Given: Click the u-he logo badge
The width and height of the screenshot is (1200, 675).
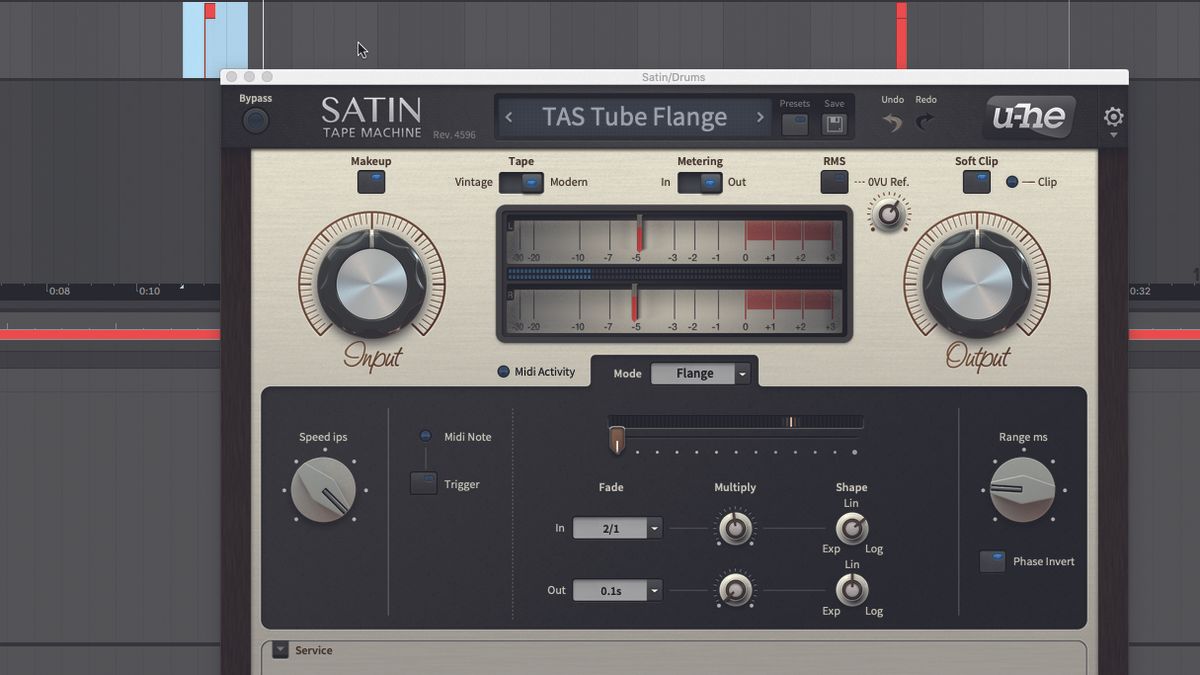Looking at the screenshot, I should [1029, 117].
